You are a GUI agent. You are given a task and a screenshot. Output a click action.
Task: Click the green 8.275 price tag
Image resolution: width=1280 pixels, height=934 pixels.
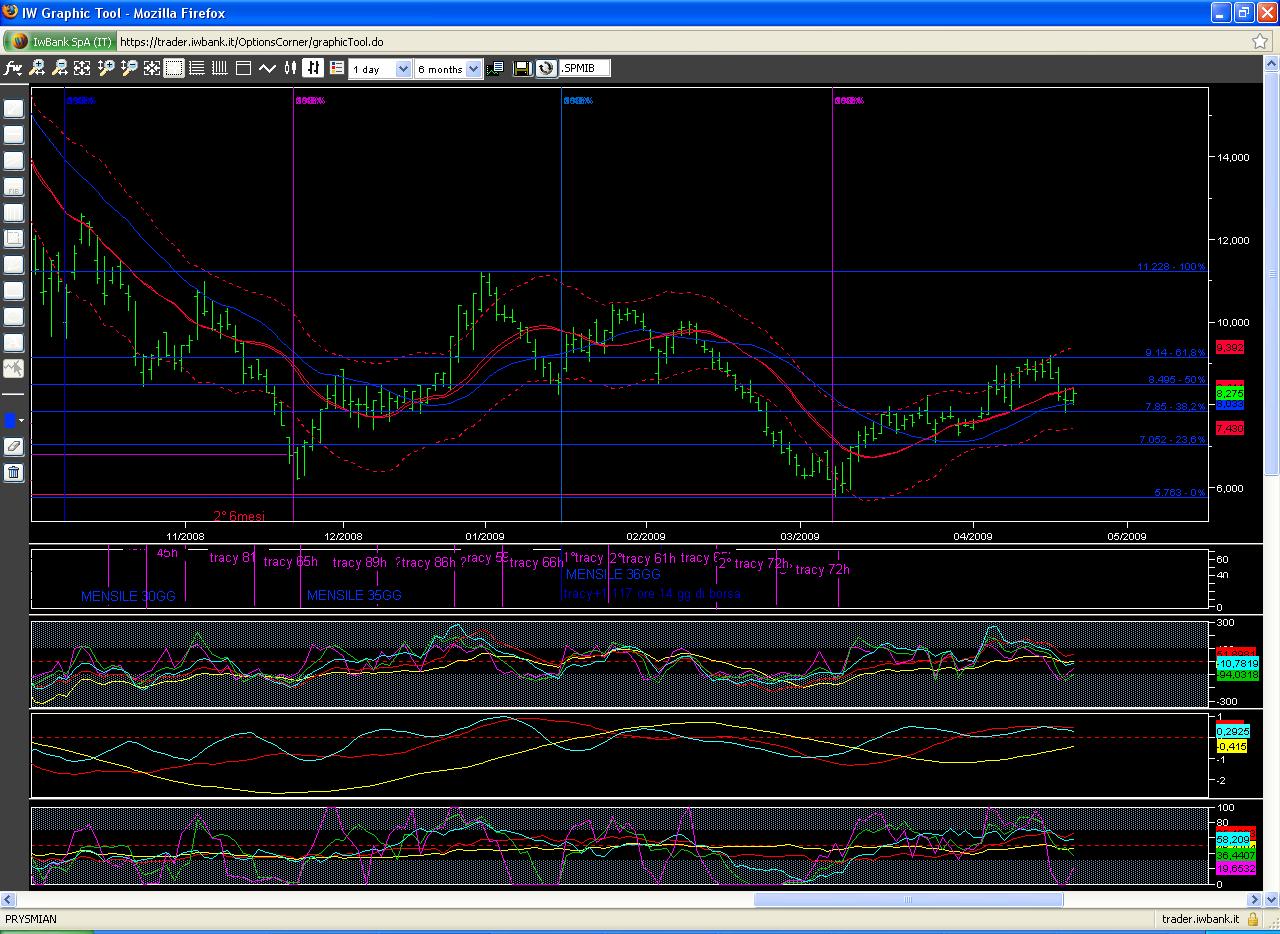[x=1229, y=394]
